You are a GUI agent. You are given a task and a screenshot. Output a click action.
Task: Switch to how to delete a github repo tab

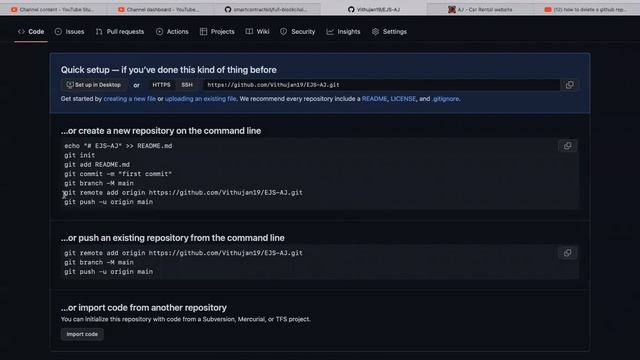(586, 9)
